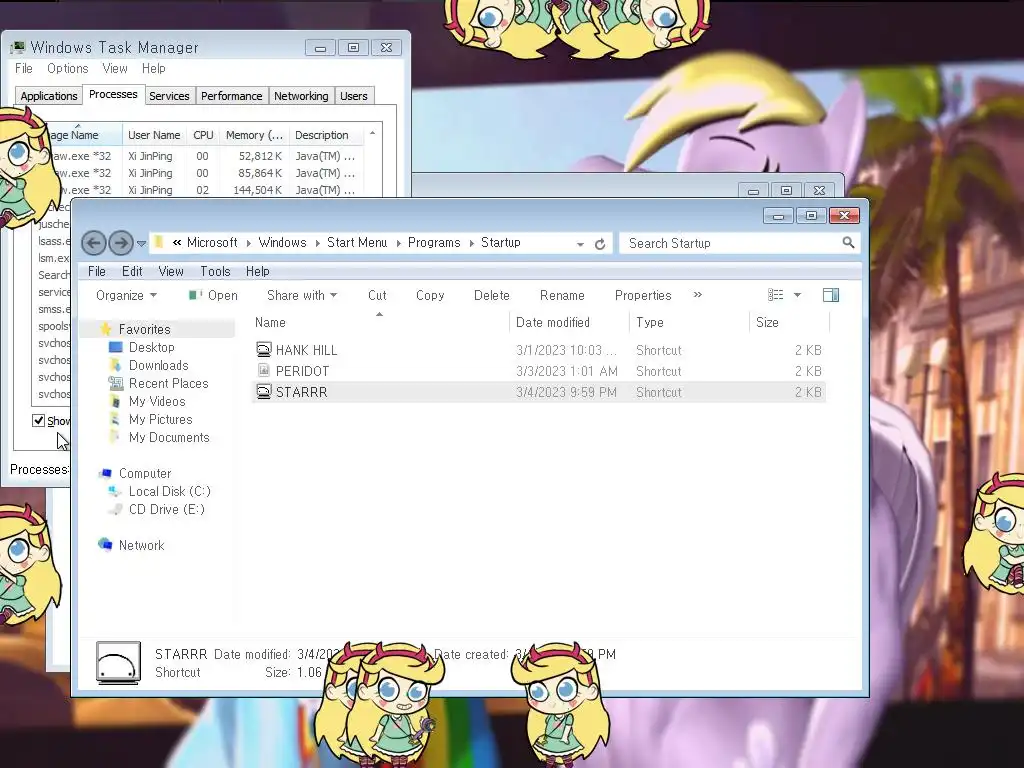1024x768 pixels.
Task: Click the STARRR thumbnail in details pane
Action: 118,663
